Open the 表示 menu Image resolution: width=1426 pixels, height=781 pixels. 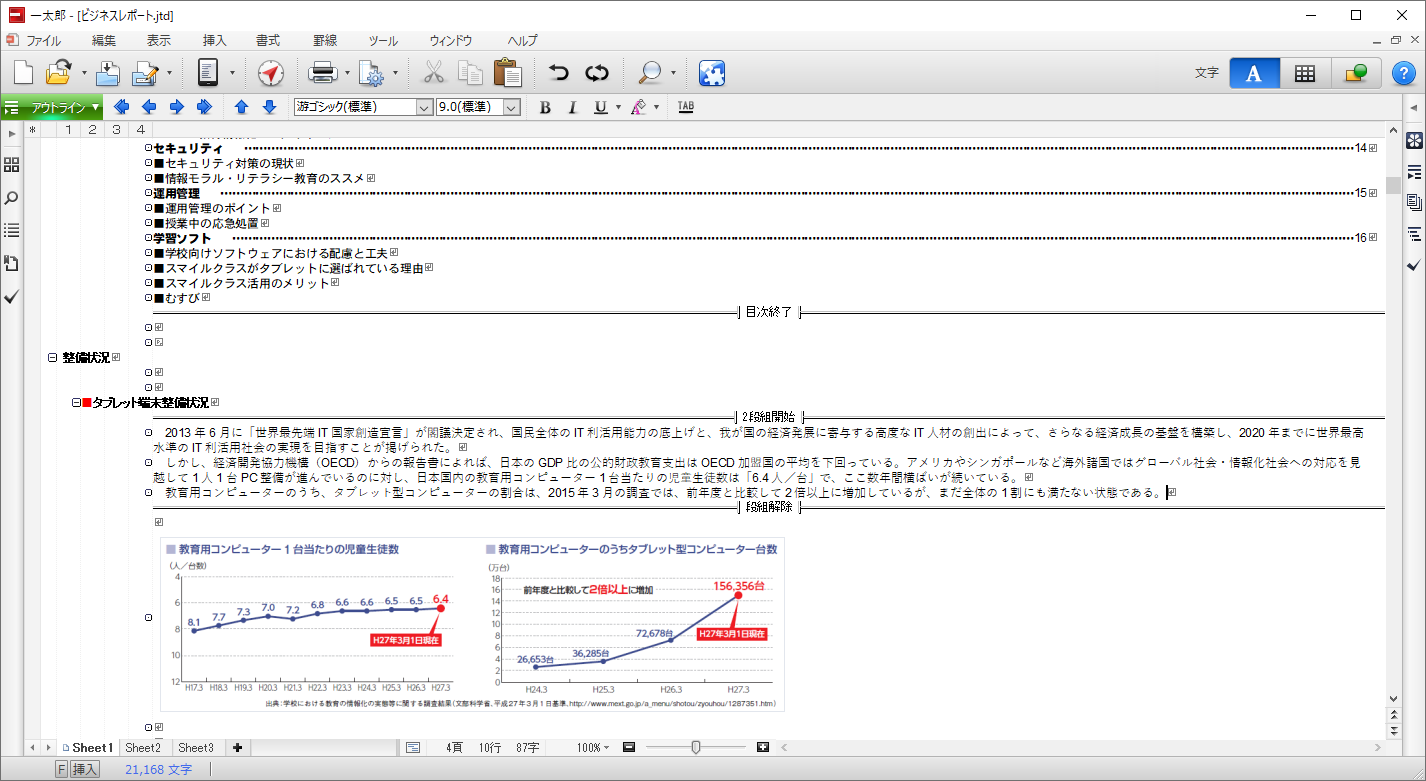click(159, 41)
